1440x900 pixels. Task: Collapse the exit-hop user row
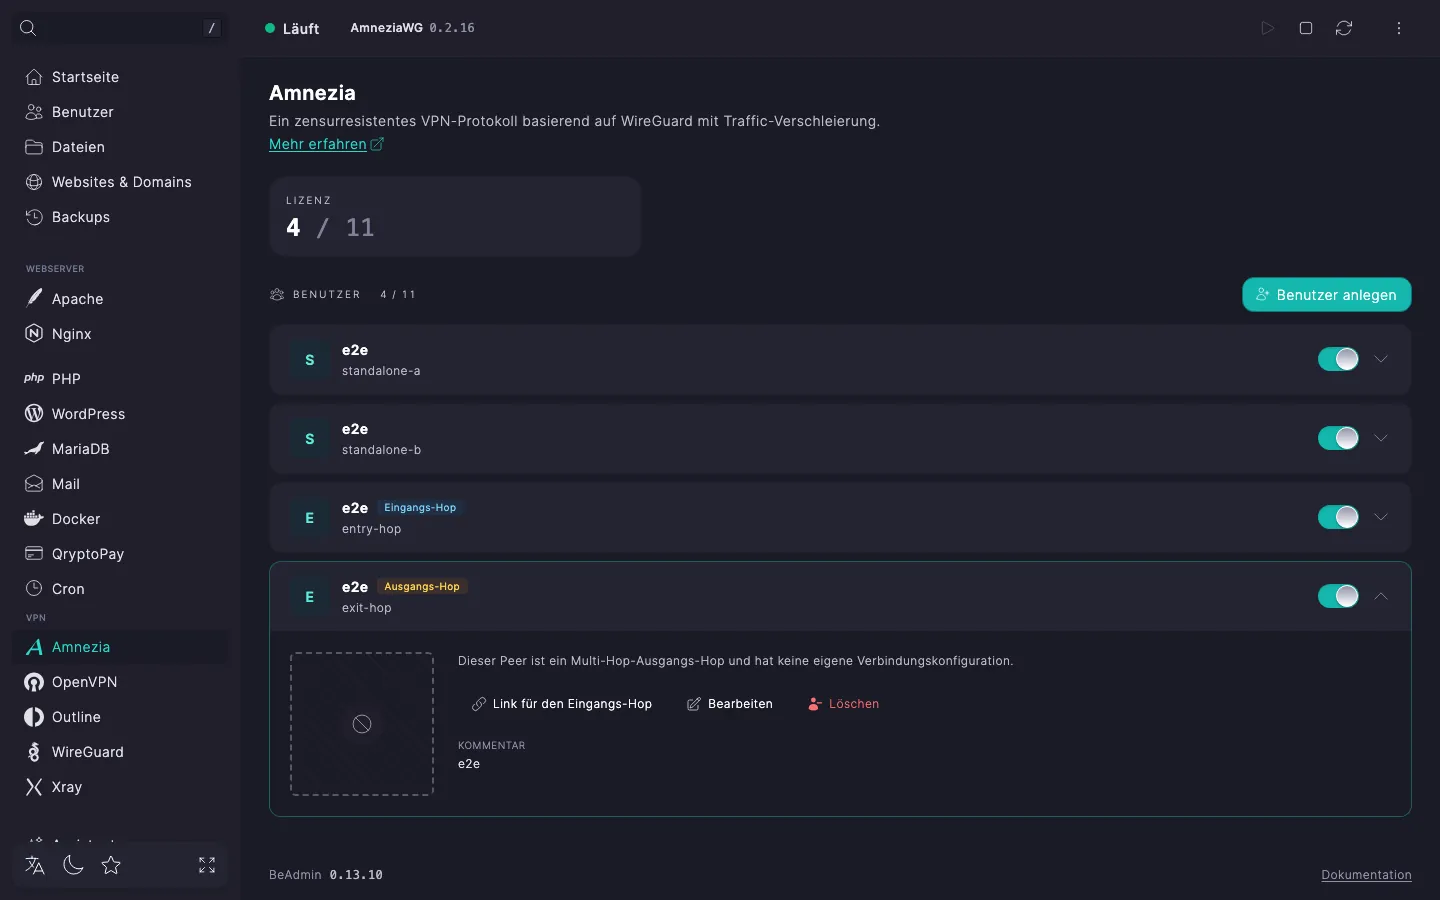coord(1381,596)
